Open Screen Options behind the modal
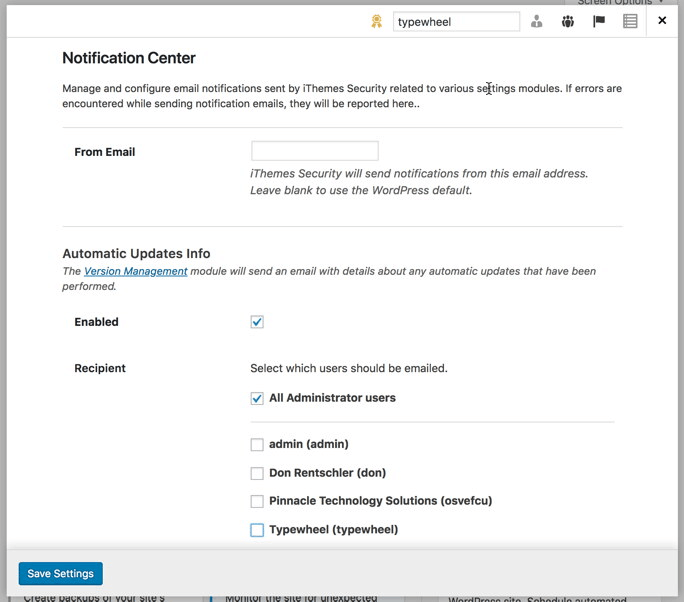 point(619,2)
